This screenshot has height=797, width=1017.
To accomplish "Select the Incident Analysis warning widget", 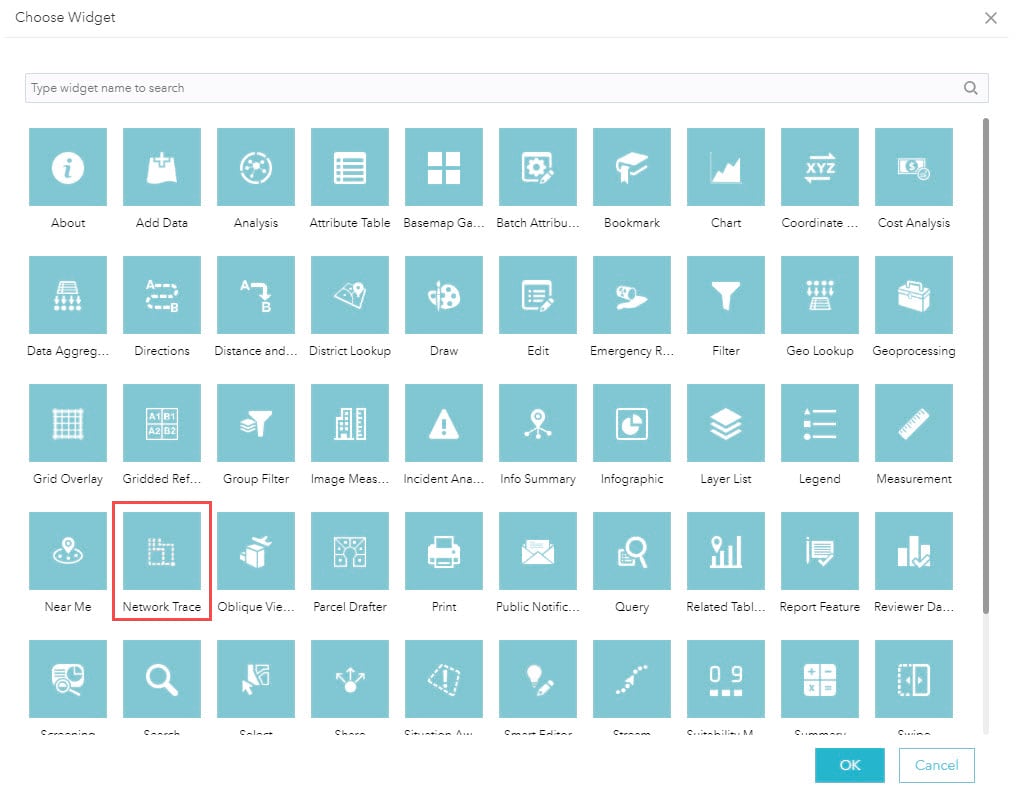I will [444, 423].
